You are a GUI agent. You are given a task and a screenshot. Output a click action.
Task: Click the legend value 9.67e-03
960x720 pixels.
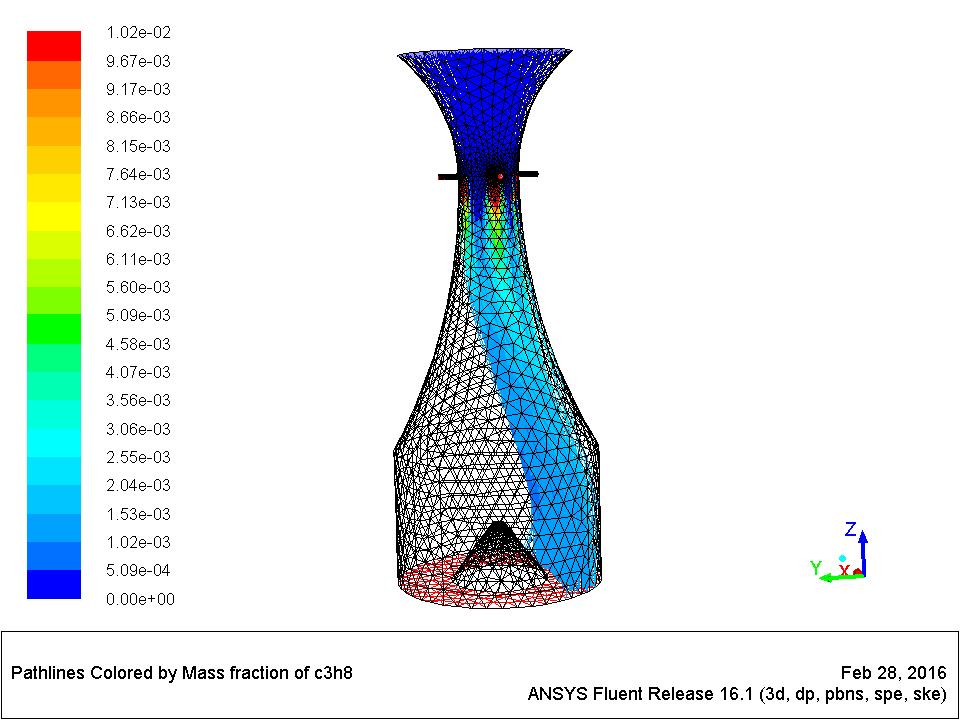138,61
